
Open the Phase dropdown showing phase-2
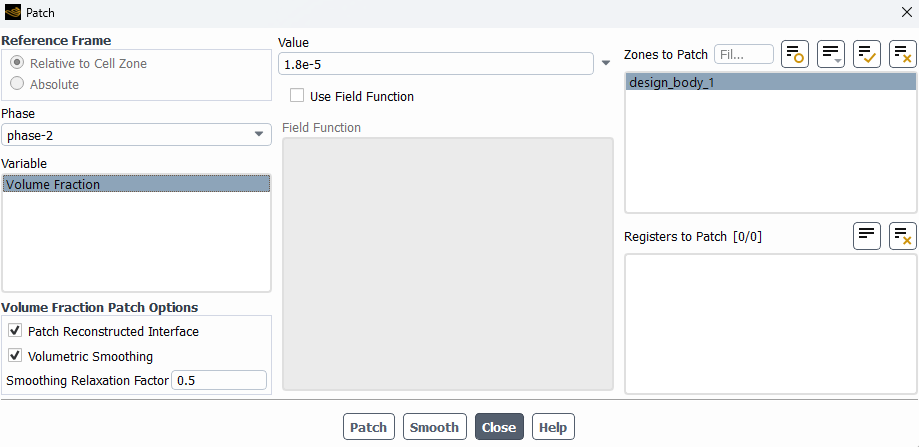(136, 135)
